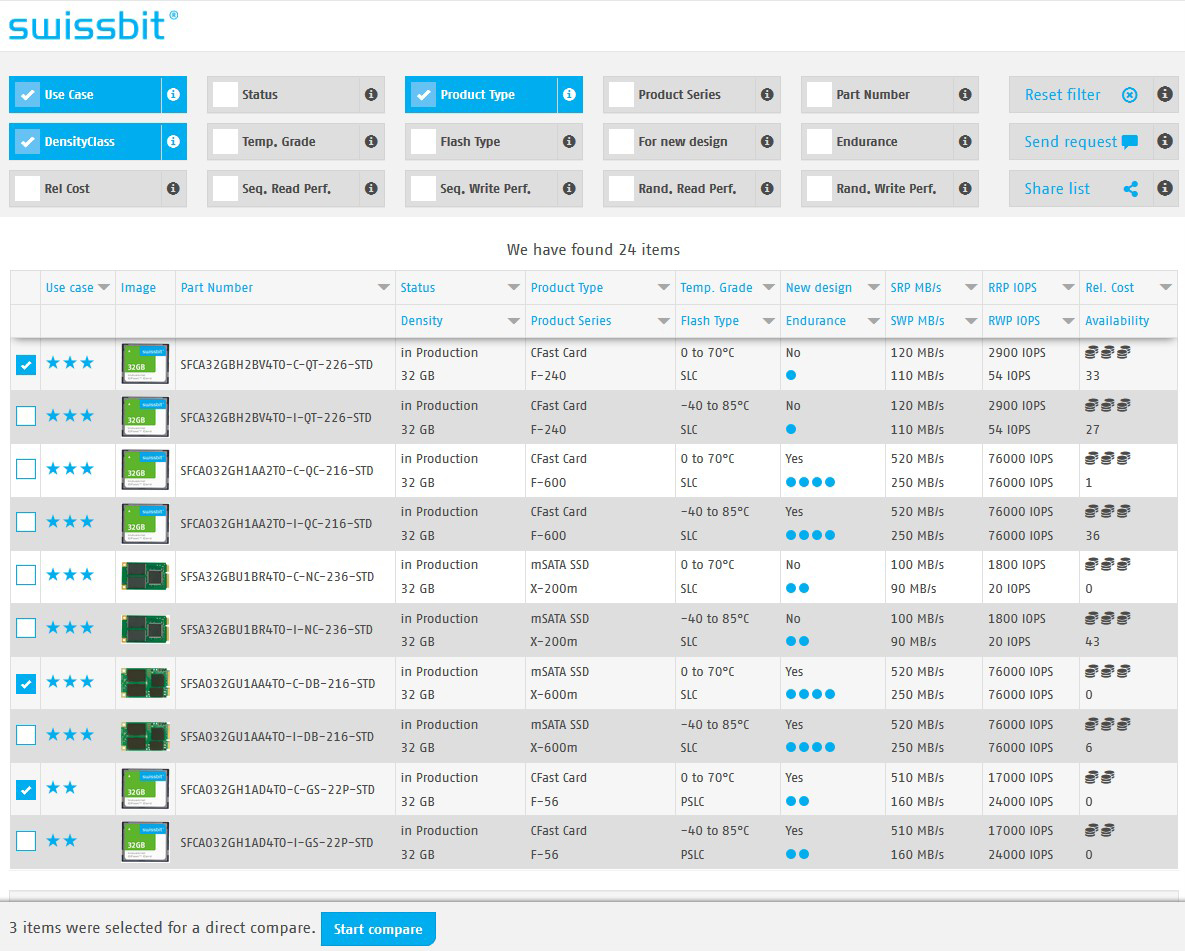Image resolution: width=1185 pixels, height=951 pixels.
Task: Click Send request button
Action: tap(1081, 141)
